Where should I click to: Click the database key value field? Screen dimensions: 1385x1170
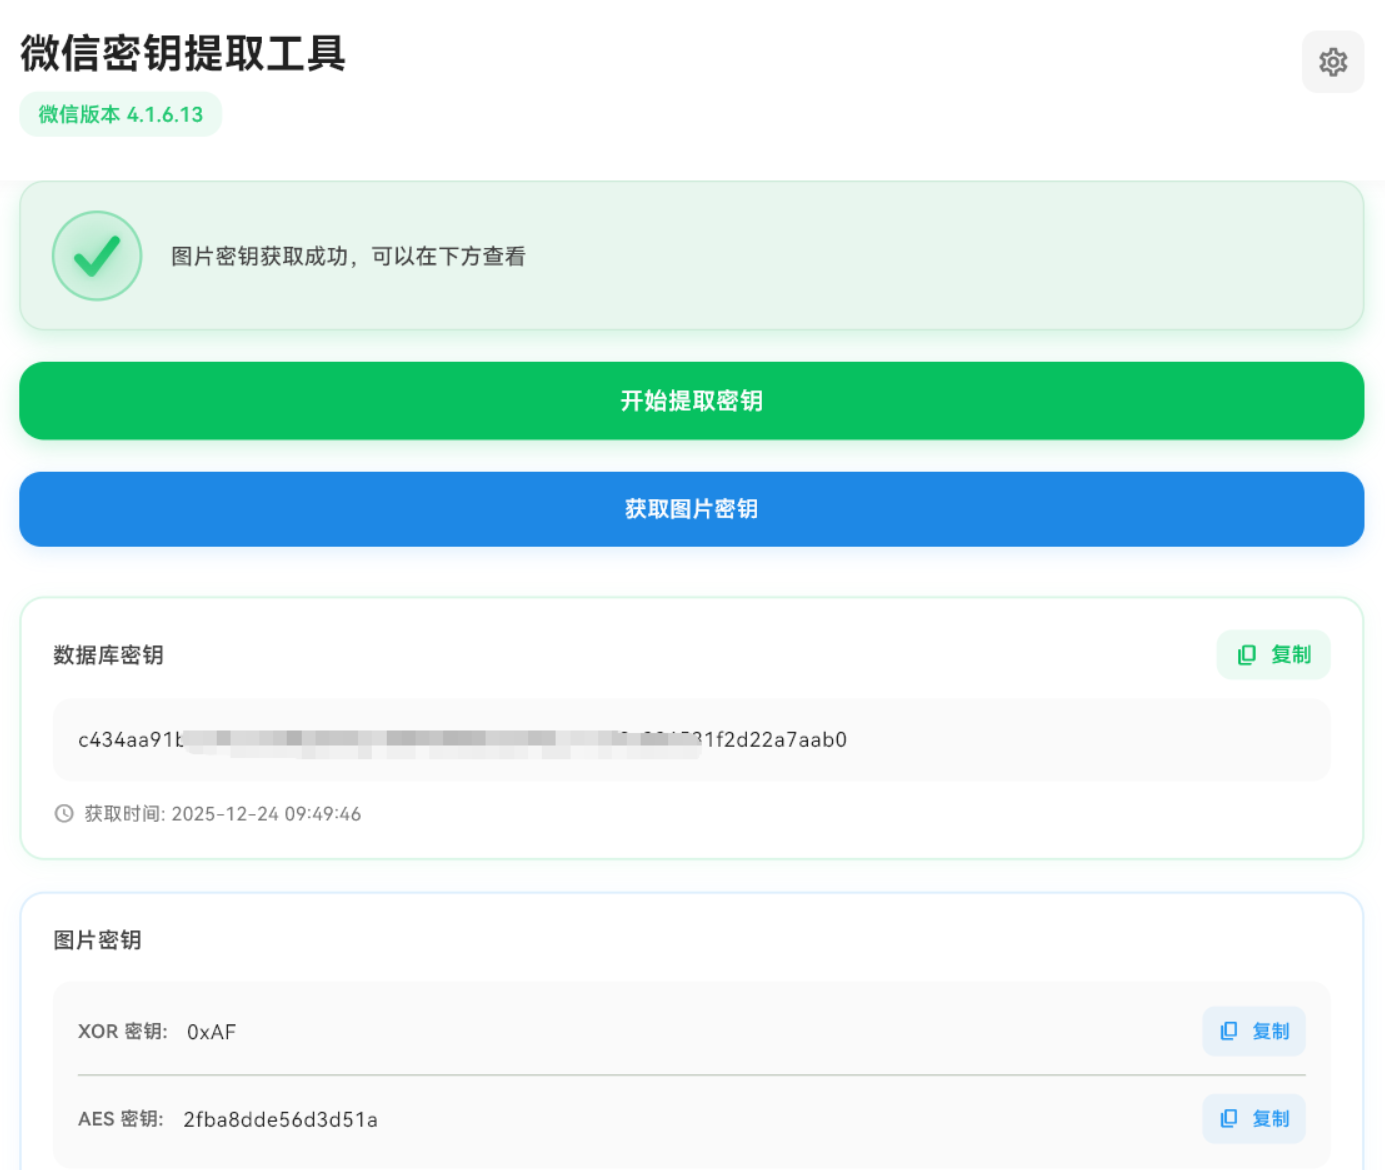click(690, 740)
